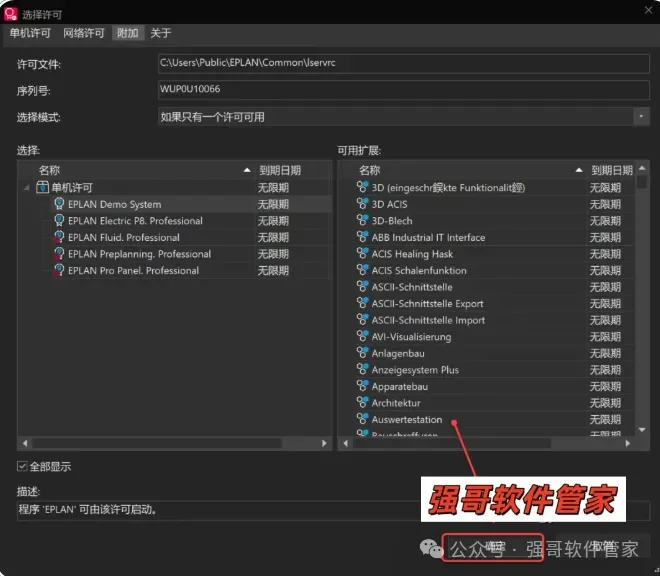Select EPLAN Electric P8. Professional
660x576 pixels.
[135, 221]
